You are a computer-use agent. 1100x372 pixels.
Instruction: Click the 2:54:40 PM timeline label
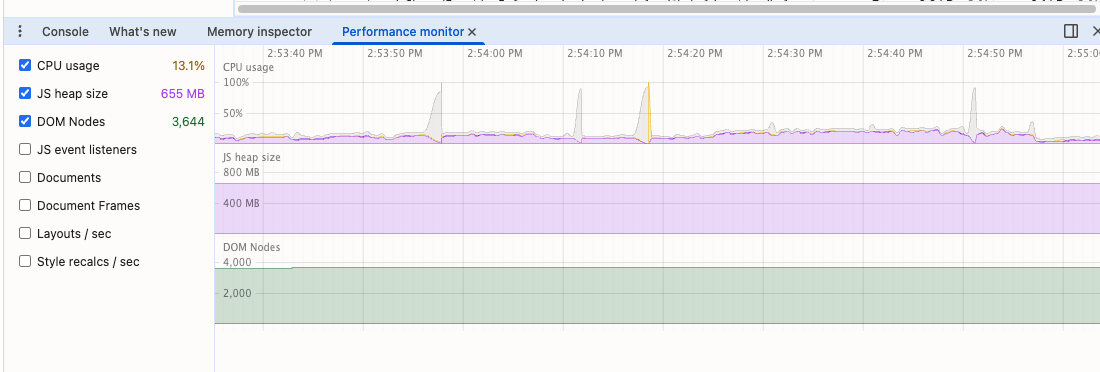coord(894,53)
